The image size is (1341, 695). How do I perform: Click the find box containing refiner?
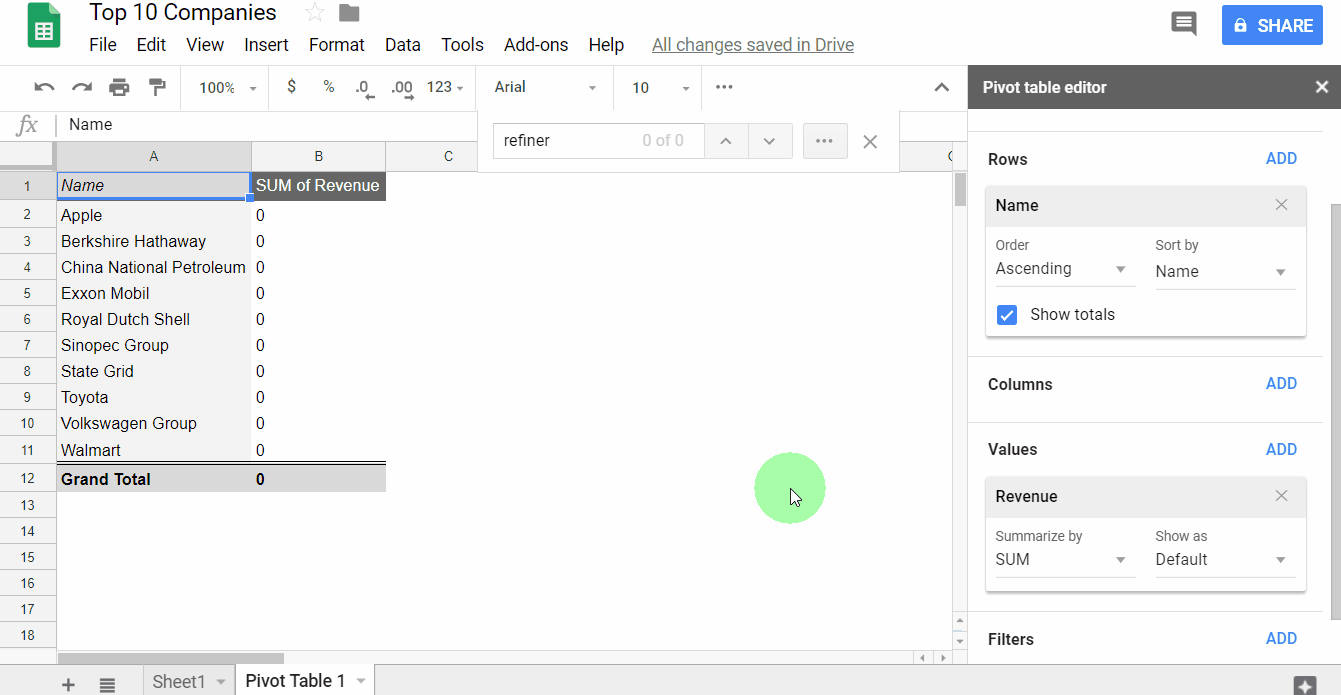[x=598, y=141]
